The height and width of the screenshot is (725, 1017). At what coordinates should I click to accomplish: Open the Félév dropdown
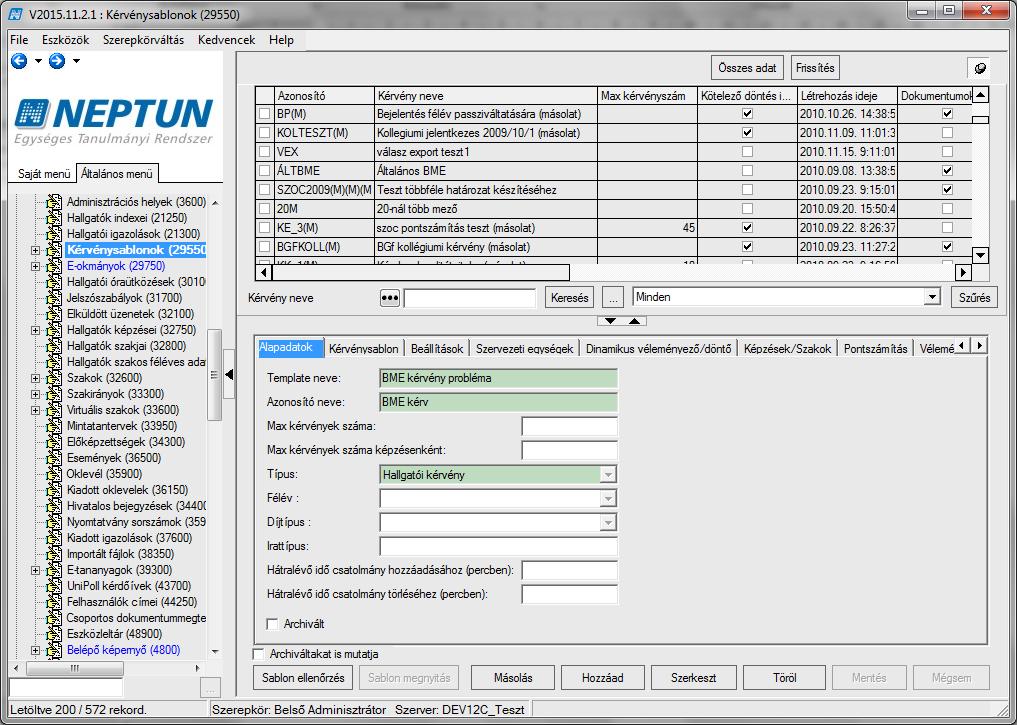[608, 498]
